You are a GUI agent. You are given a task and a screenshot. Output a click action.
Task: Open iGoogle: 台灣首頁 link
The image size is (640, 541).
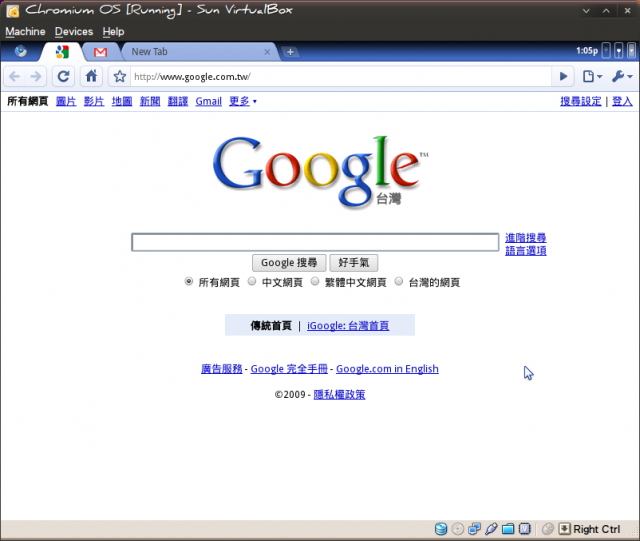click(348, 325)
